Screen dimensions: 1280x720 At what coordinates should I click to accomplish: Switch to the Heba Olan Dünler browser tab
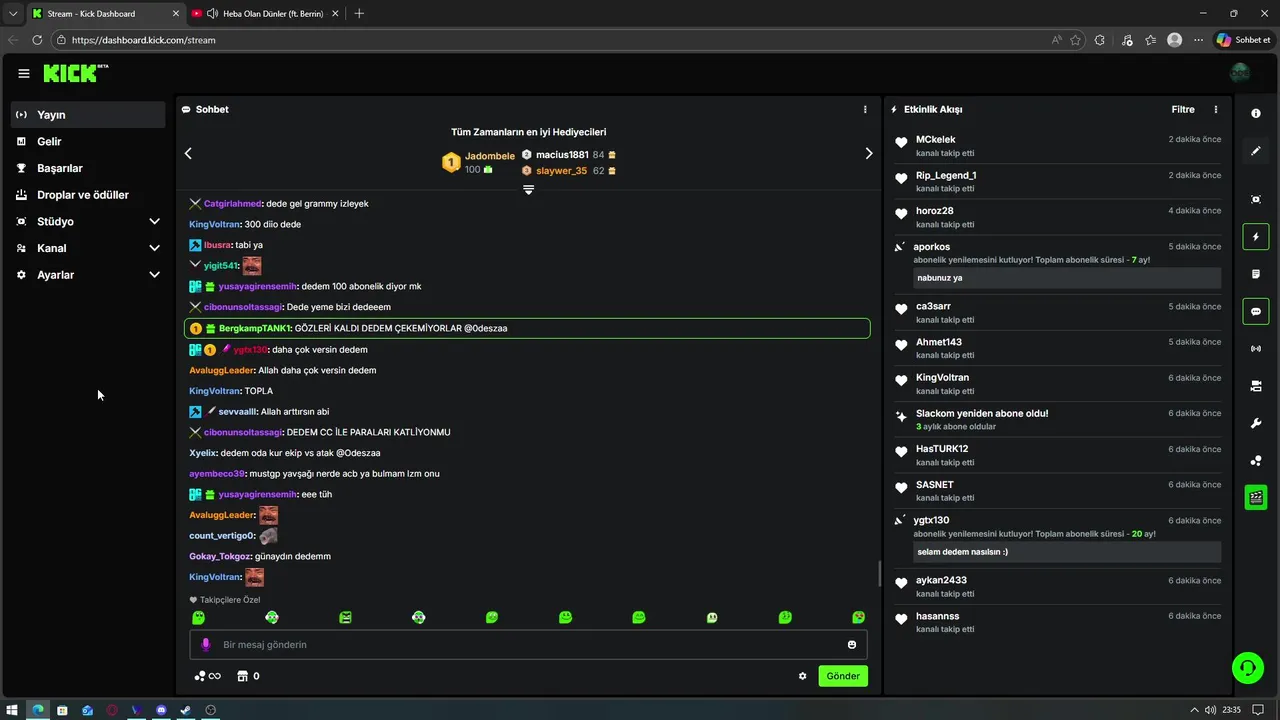[265, 13]
